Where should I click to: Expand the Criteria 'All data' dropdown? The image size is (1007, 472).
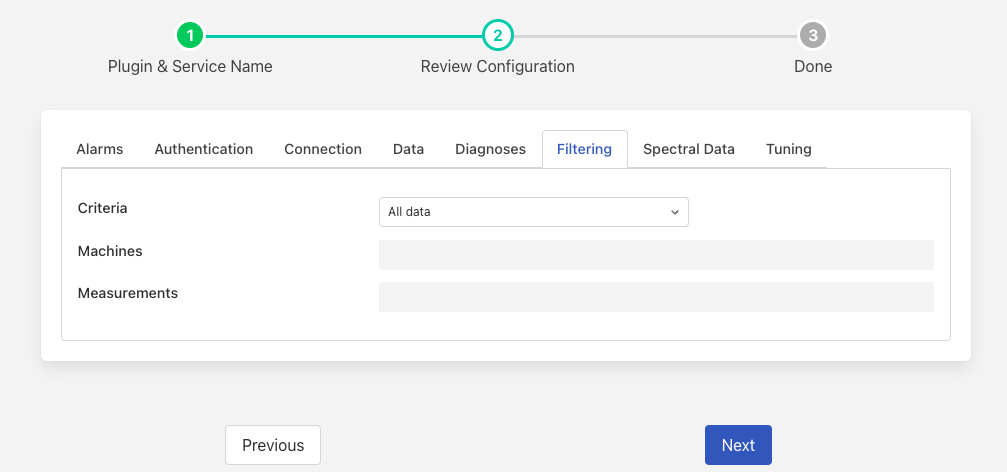pyautogui.click(x=533, y=212)
